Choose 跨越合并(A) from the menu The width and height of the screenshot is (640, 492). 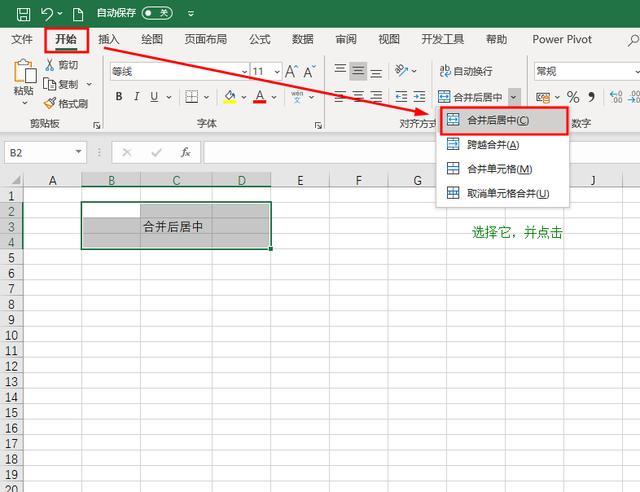point(502,145)
